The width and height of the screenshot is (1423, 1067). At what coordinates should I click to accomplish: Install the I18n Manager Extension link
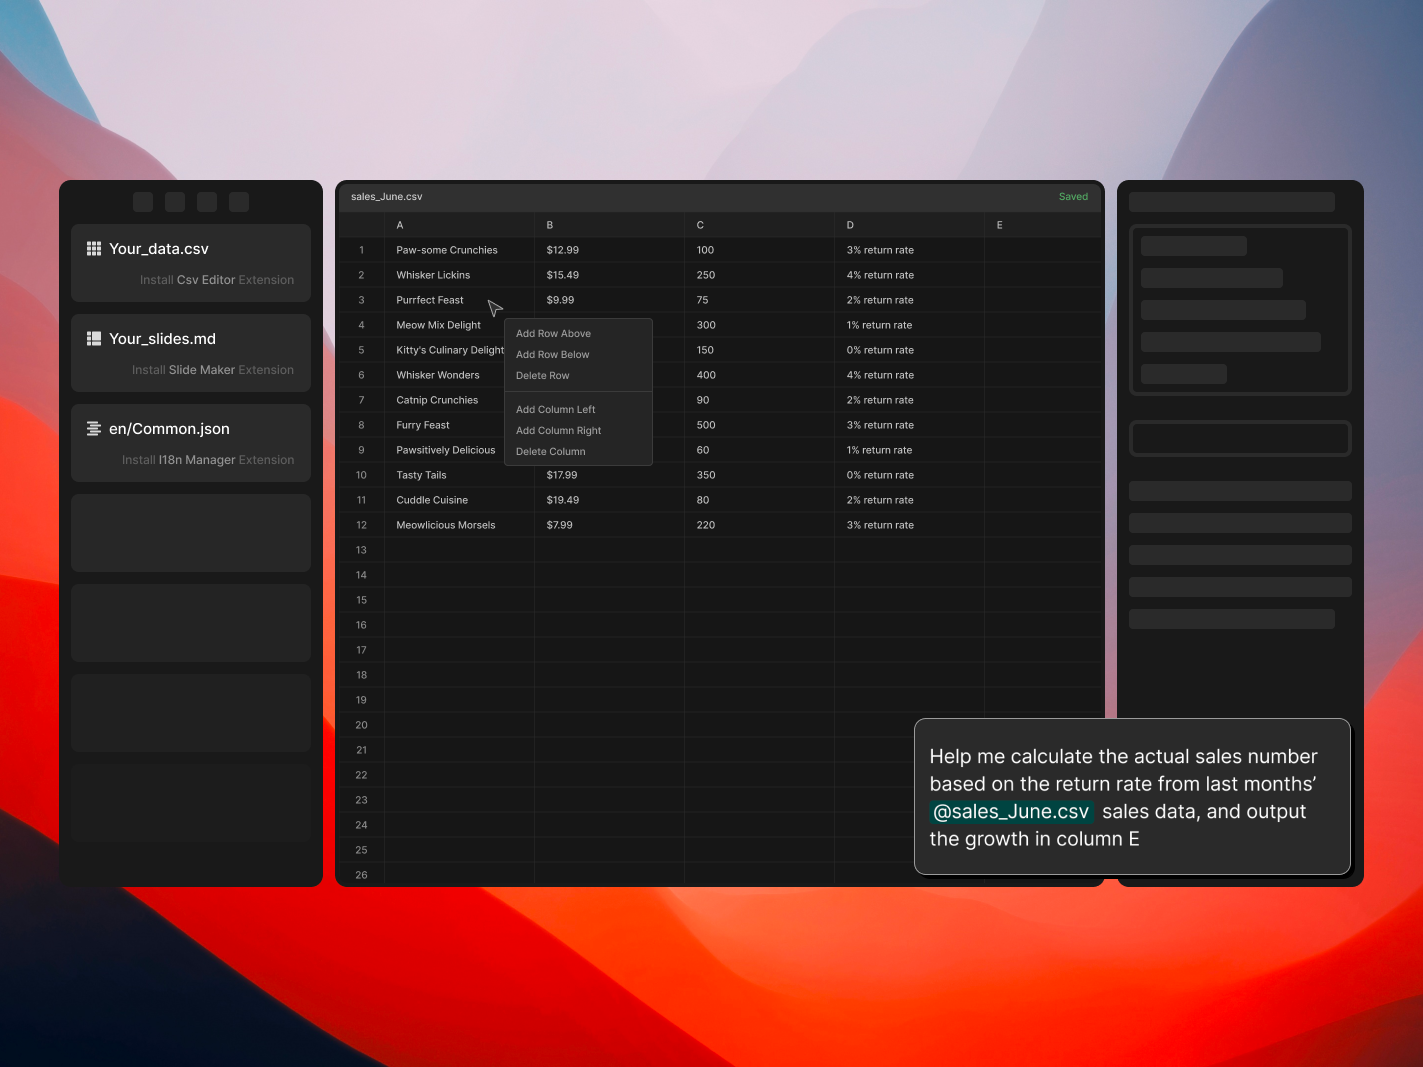pyautogui.click(x=208, y=460)
